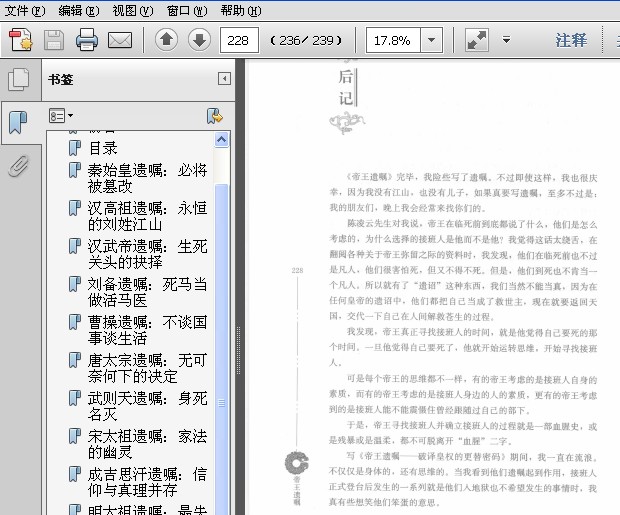Click bookmark icon beside 刘备遗嘱
Screen dimensions: 620x515
[x=74, y=284]
